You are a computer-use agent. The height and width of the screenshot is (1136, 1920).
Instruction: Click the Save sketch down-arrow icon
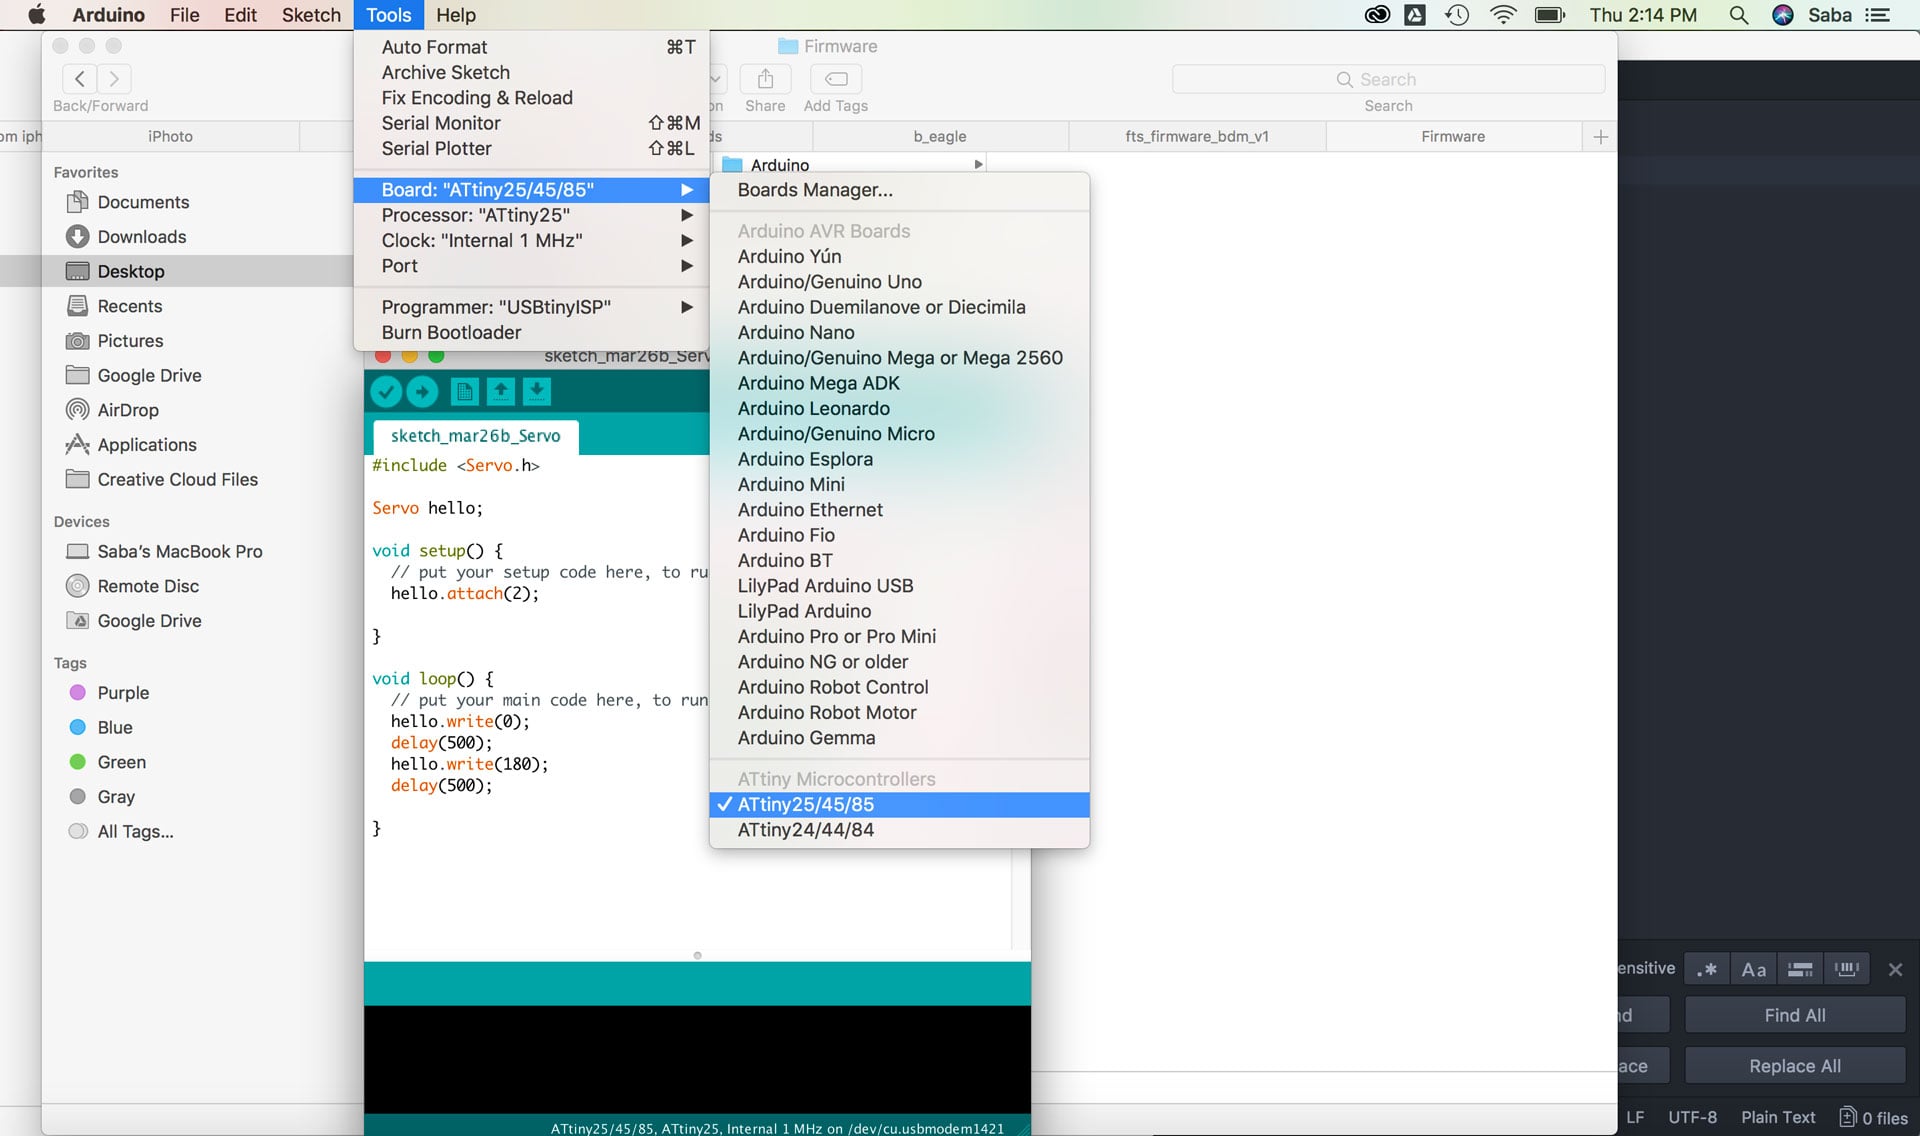537,392
